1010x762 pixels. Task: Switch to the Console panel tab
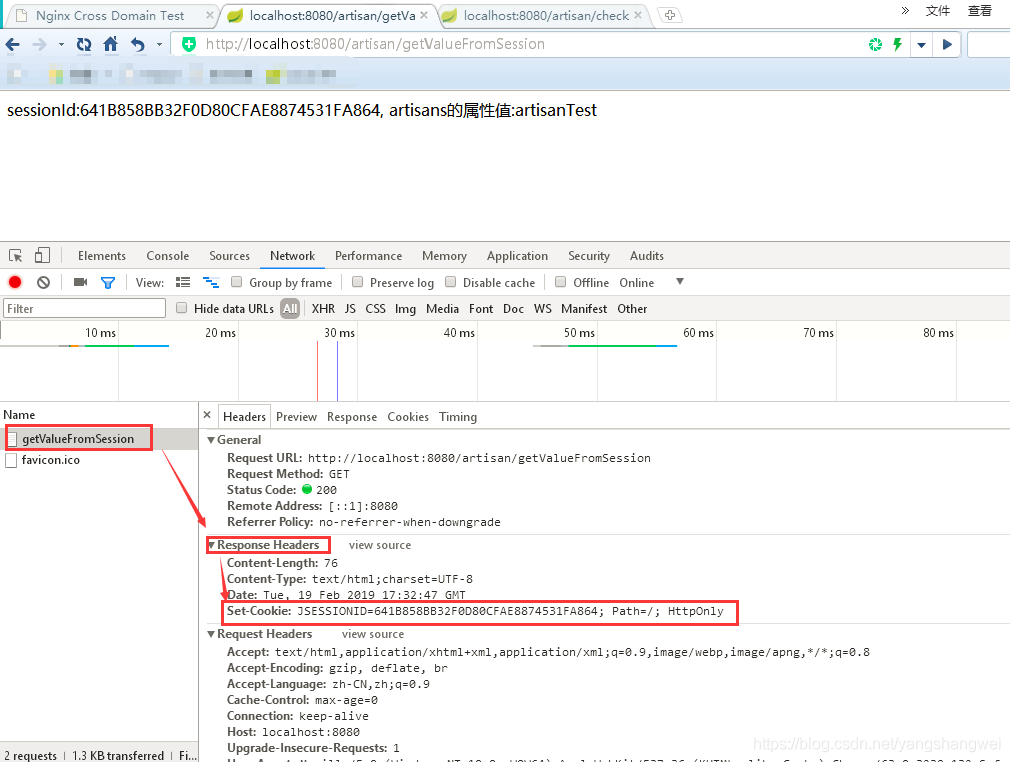[x=167, y=256]
